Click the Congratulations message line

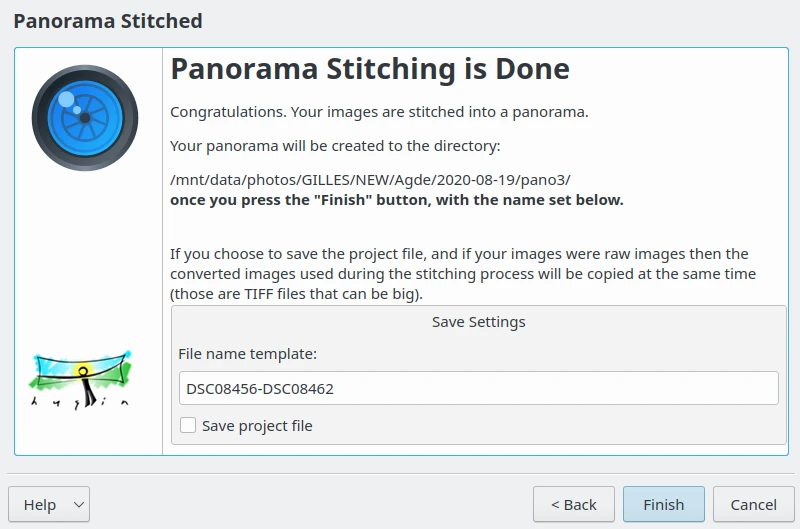coord(379,112)
